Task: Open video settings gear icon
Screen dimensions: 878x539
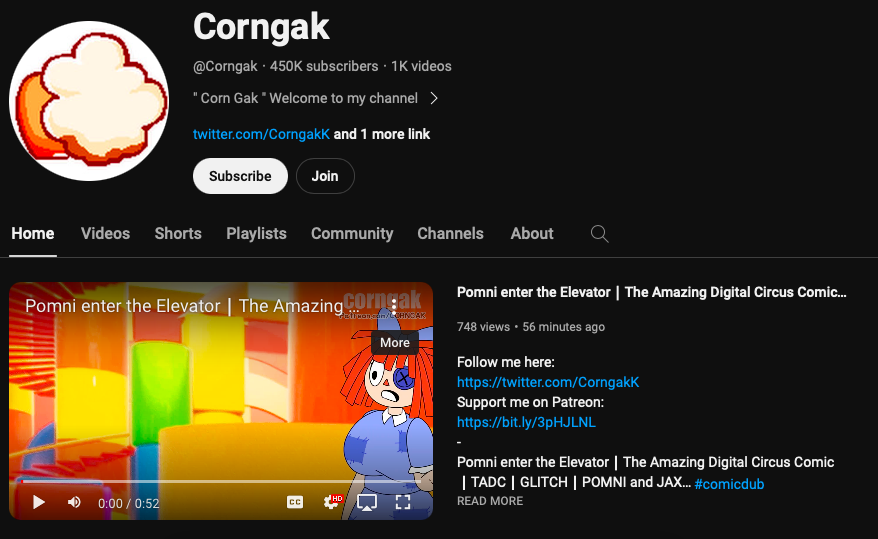Action: pyautogui.click(x=332, y=501)
